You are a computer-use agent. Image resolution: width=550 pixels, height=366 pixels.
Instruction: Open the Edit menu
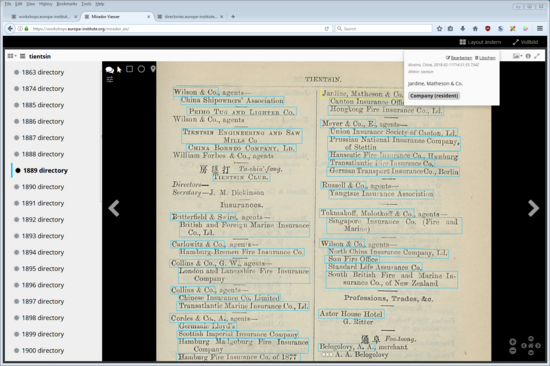coord(19,4)
